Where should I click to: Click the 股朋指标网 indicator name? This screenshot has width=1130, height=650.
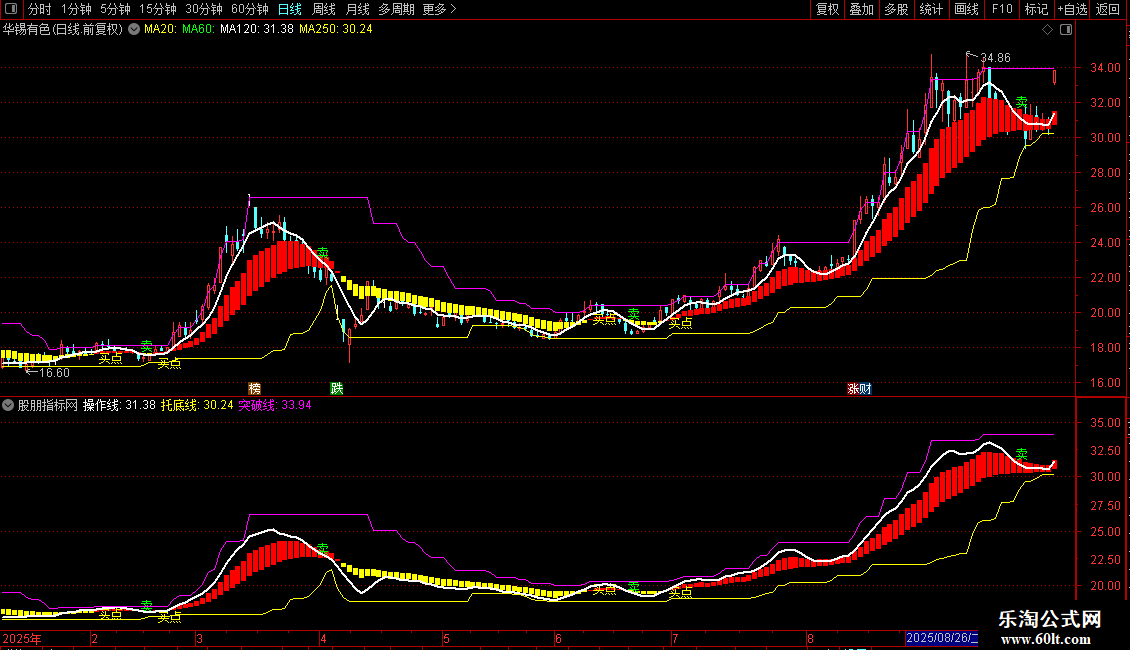[48, 405]
